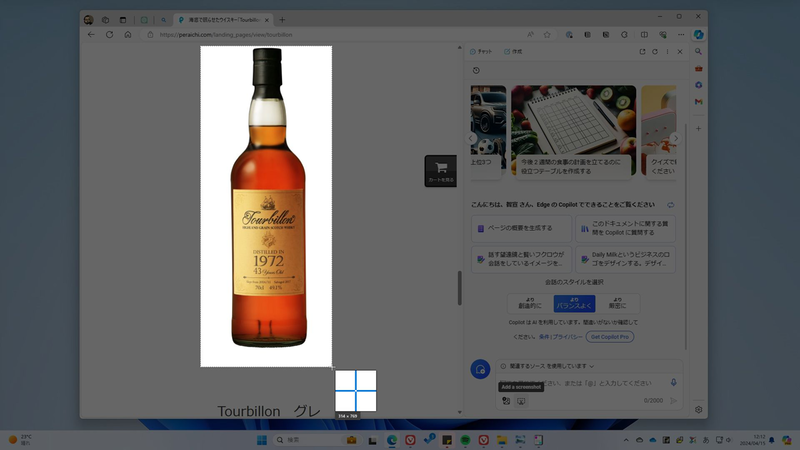Close the Copilot pane
The width and height of the screenshot is (800, 450).
coord(680,52)
